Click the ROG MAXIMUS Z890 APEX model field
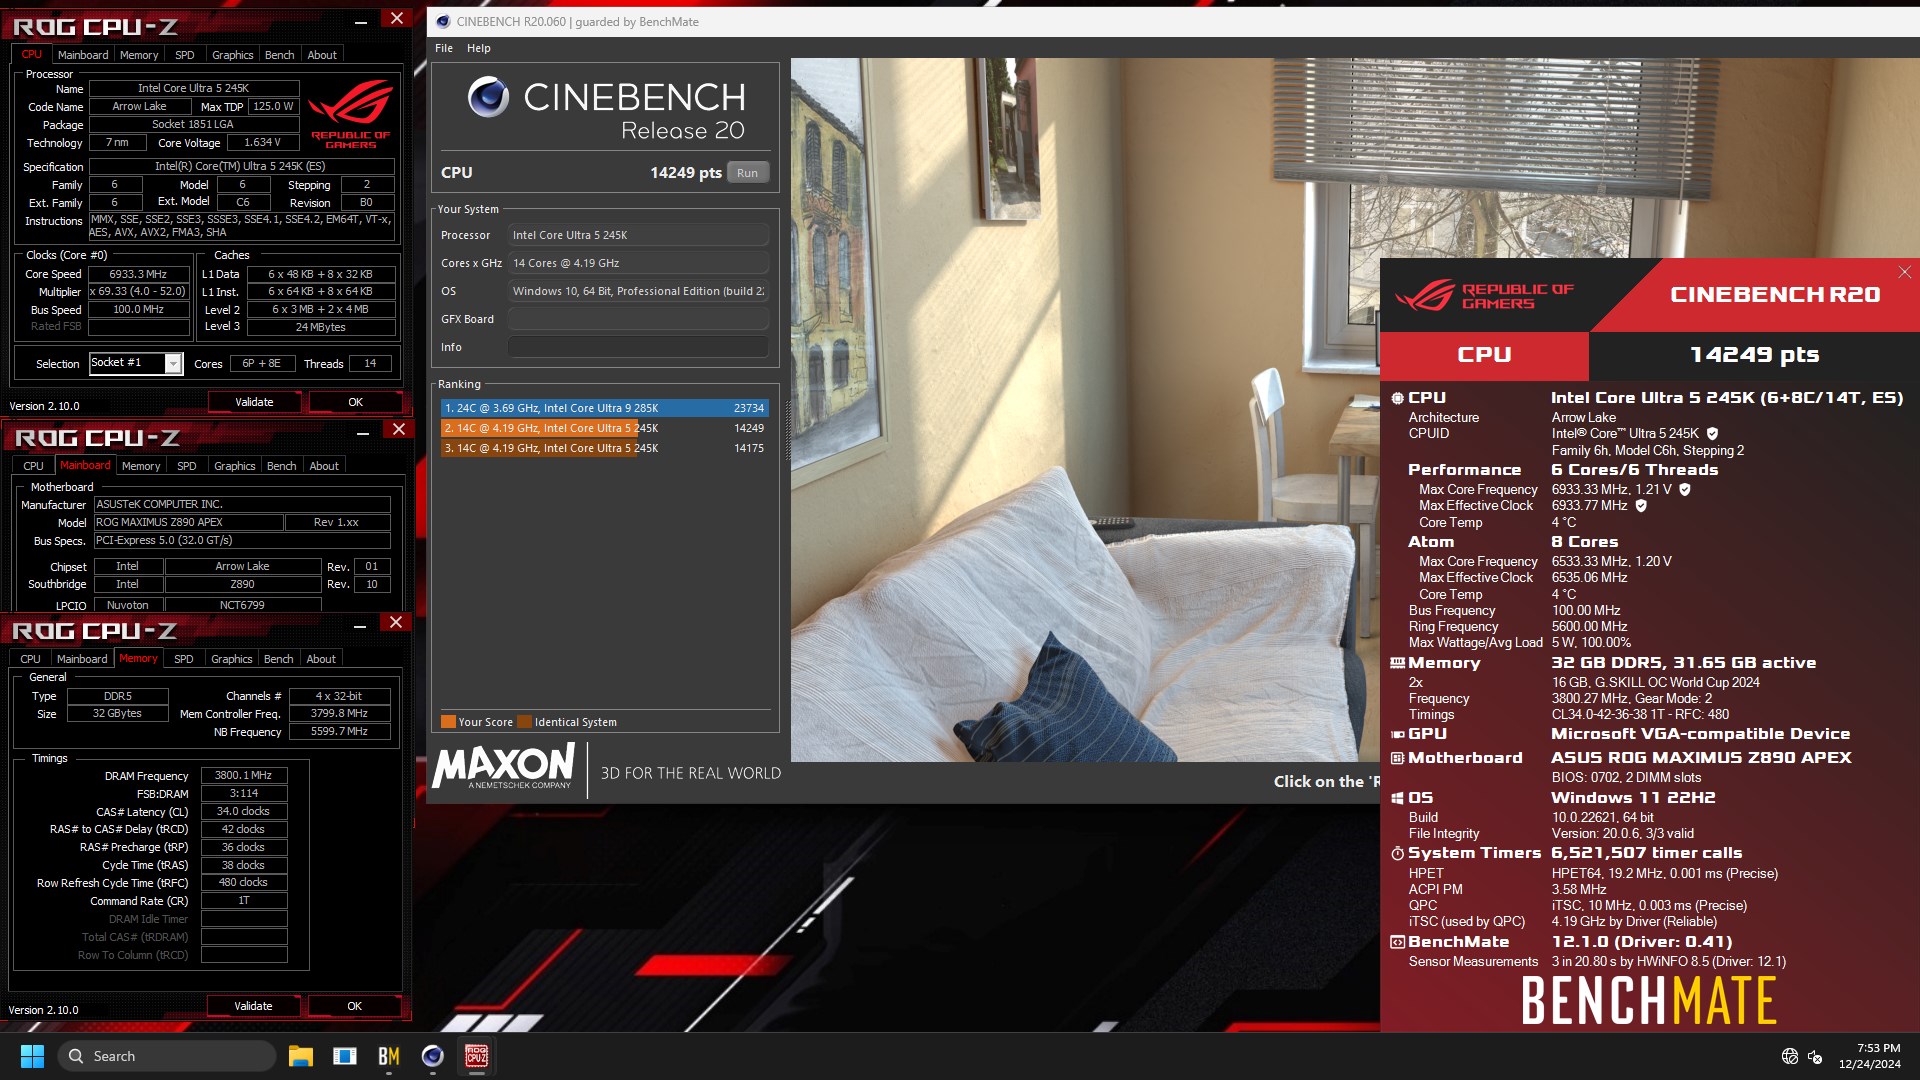This screenshot has width=1920, height=1080. pyautogui.click(x=188, y=522)
